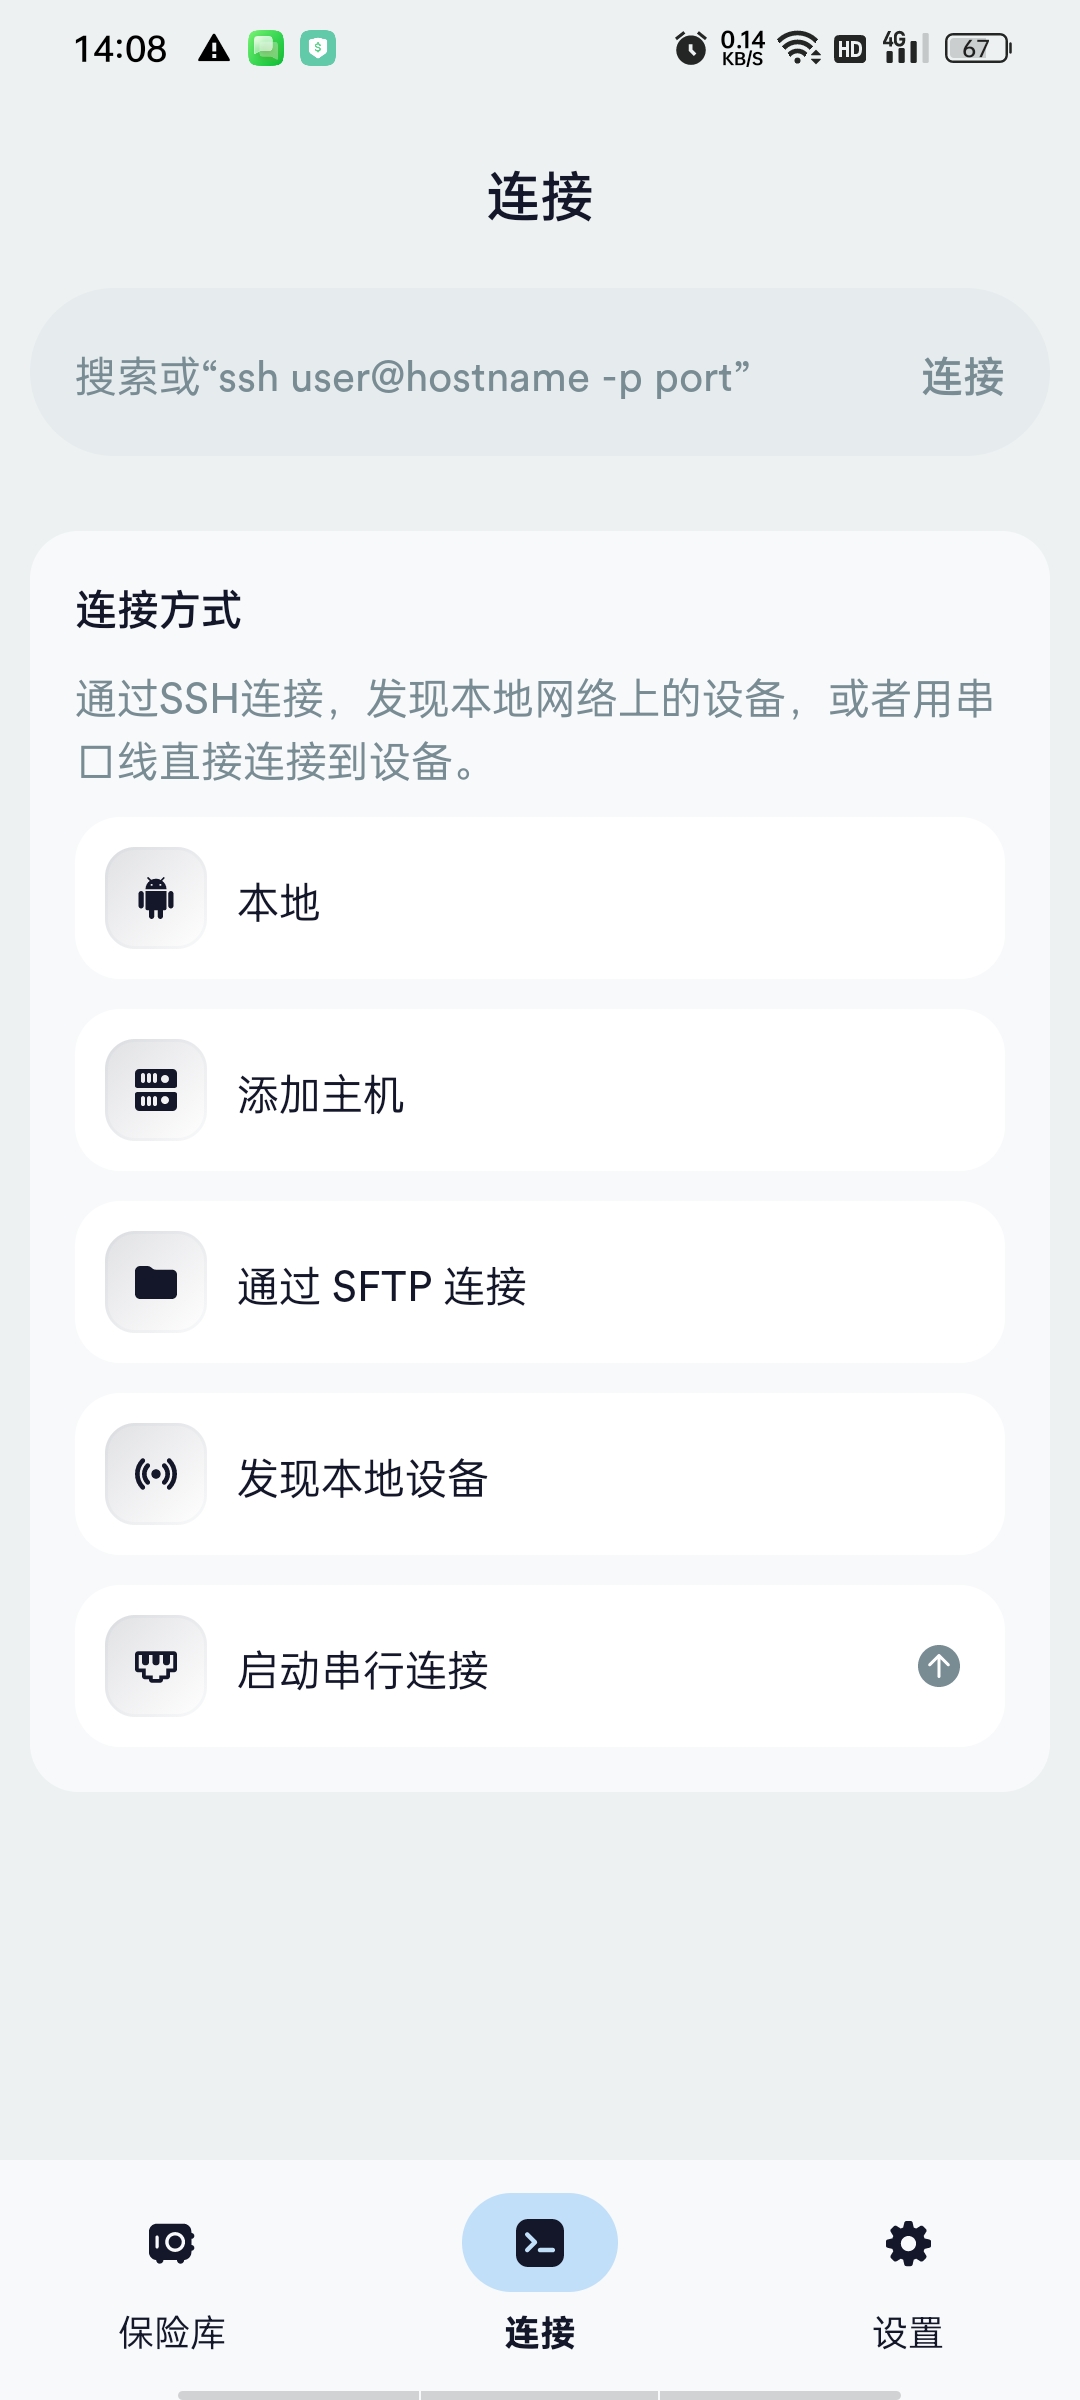
Task: Tap the upward arrow badge on serial connection
Action: pos(939,1666)
